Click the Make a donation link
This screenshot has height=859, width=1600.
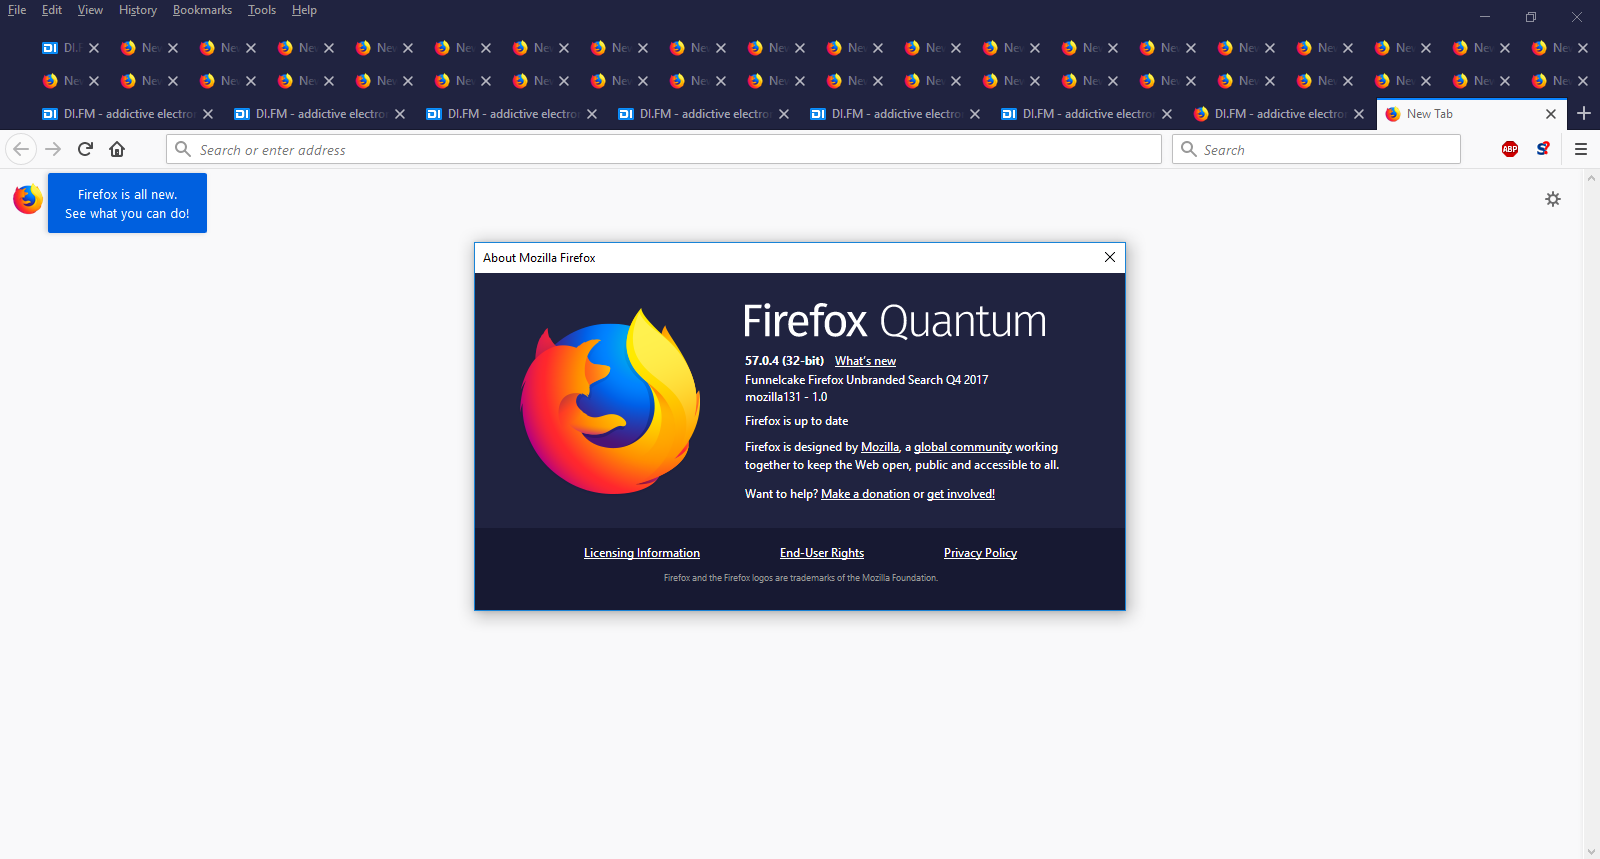coord(865,494)
